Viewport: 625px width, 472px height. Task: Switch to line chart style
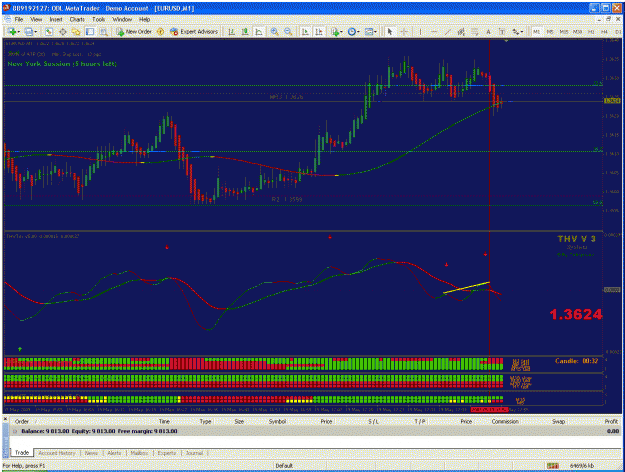click(x=259, y=31)
